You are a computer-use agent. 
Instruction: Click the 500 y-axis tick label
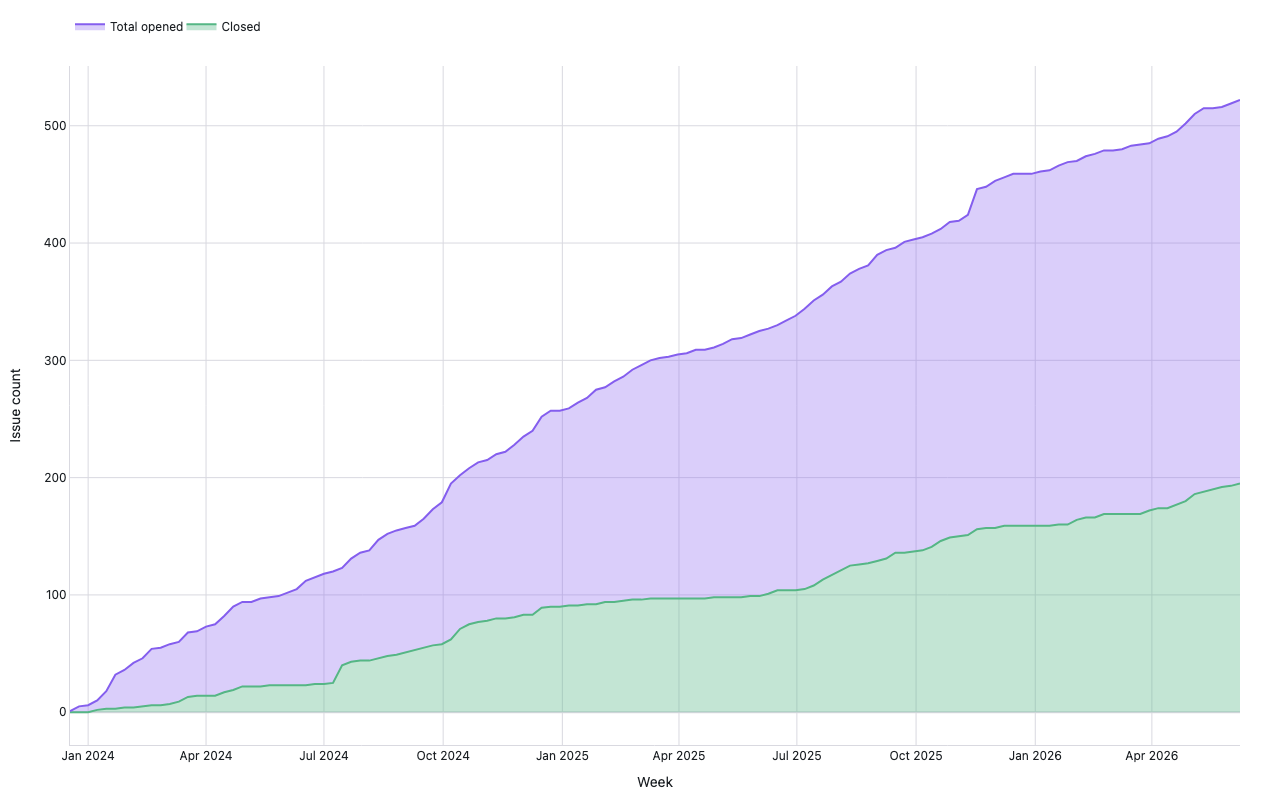[x=54, y=126]
